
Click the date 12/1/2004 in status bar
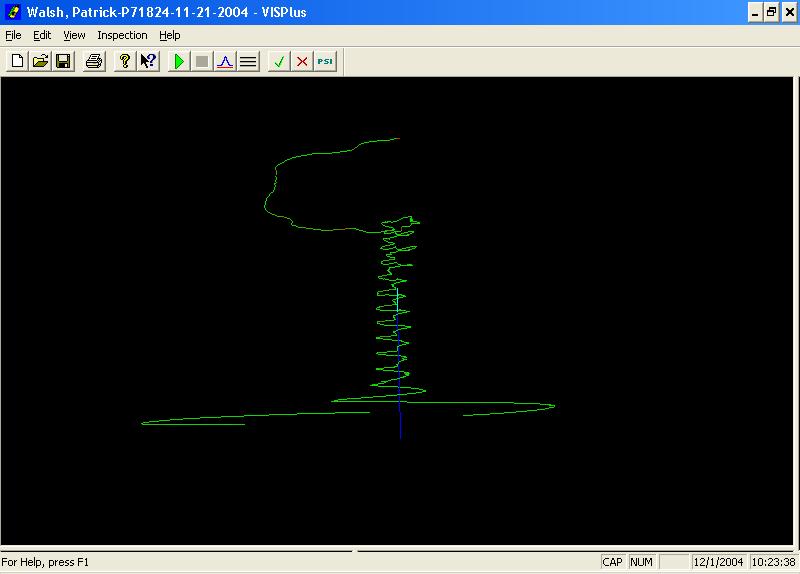718,562
